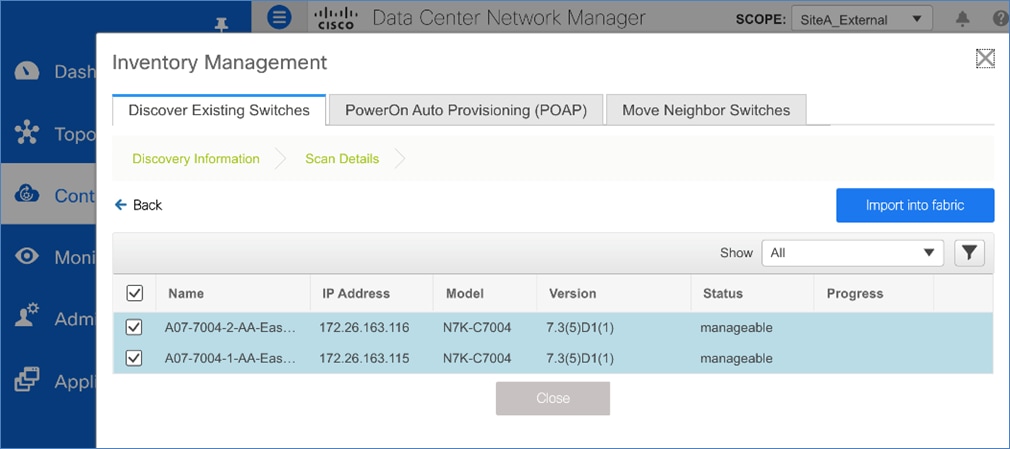The width and height of the screenshot is (1010, 449).
Task: Open the SCOPE SiteA_External dropdown
Action: click(862, 19)
